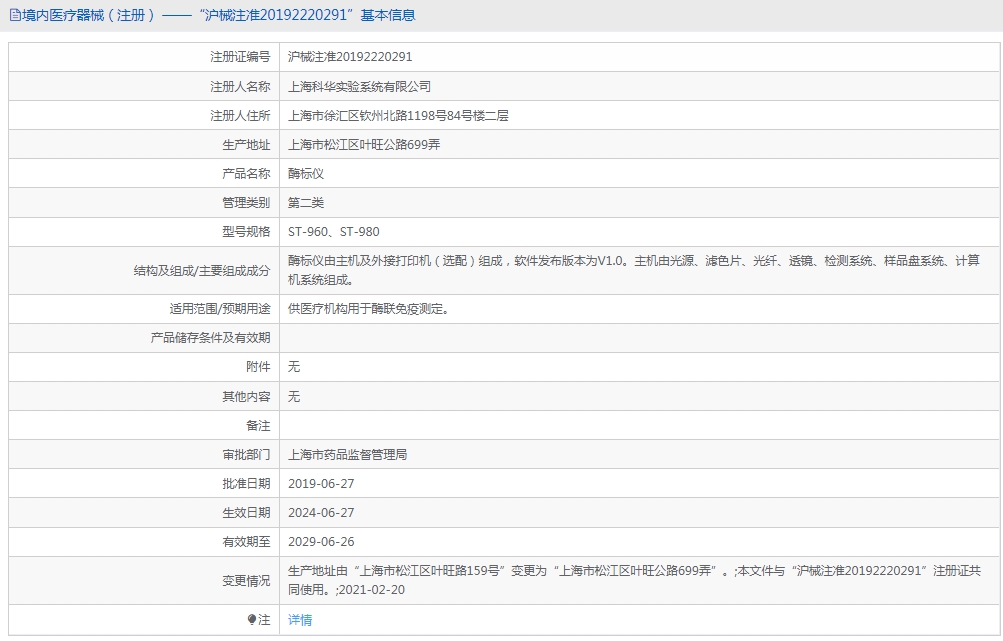Click the 生效日期 label
The width and height of the screenshot is (1003, 641).
(246, 512)
